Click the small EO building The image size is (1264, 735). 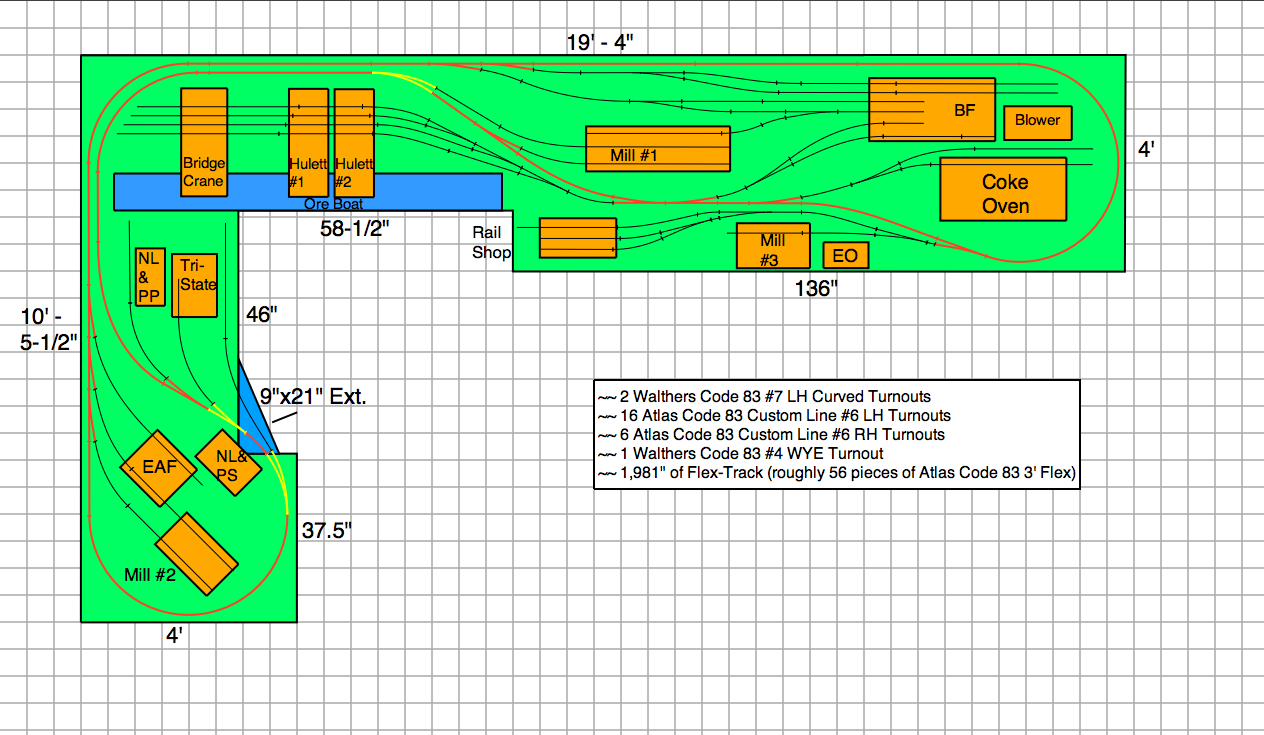[845, 256]
